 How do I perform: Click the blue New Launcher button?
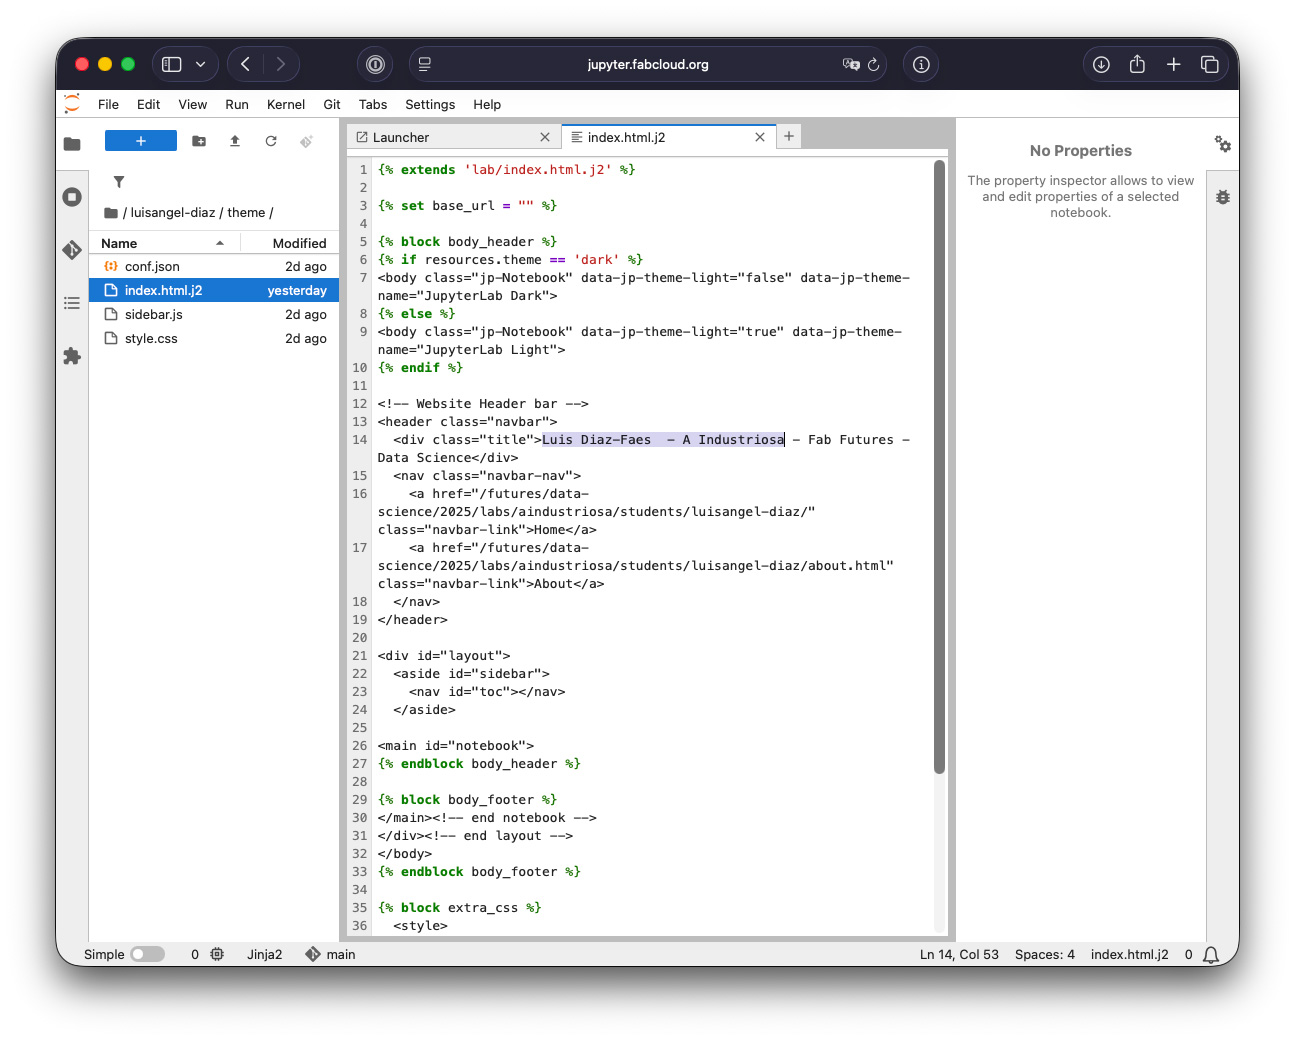[141, 141]
